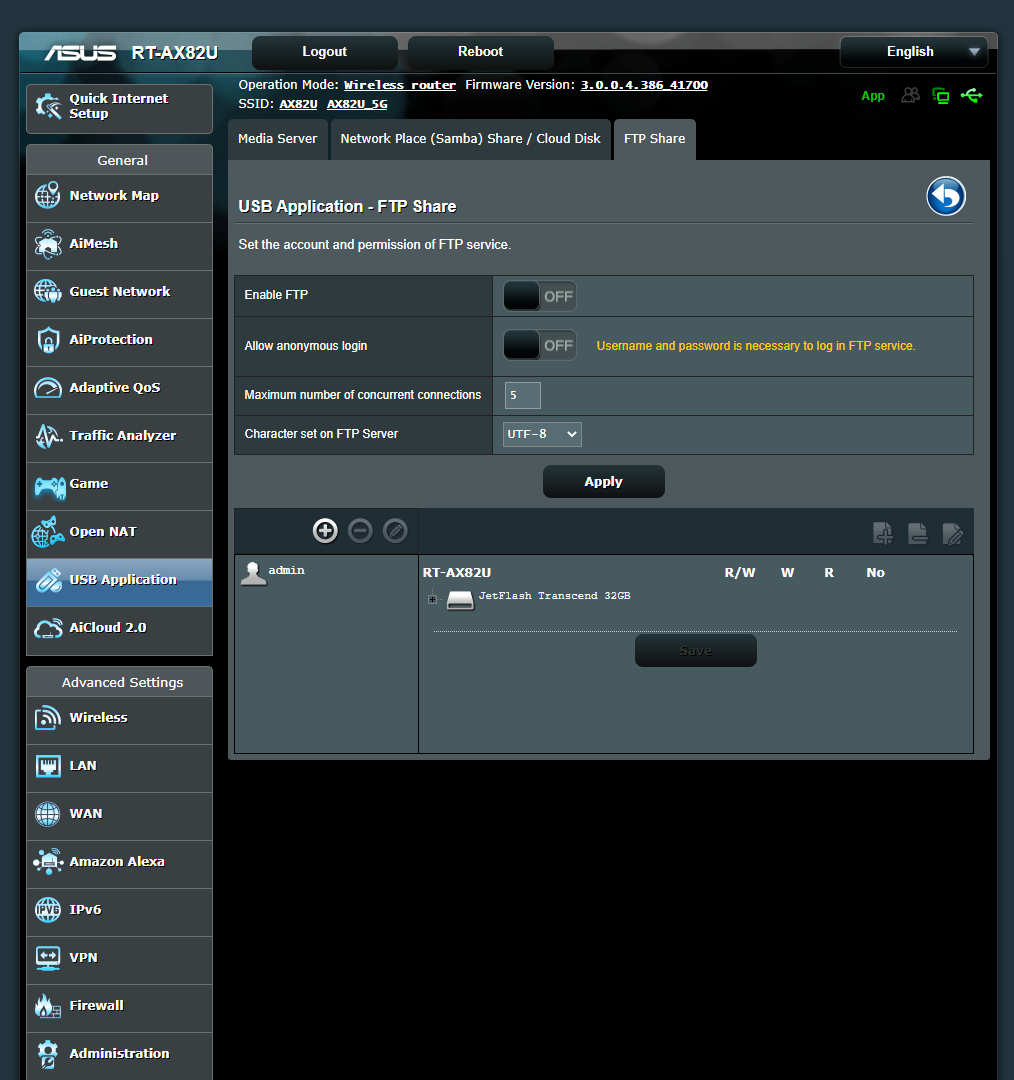The width and height of the screenshot is (1014, 1080).
Task: Open Administration settings
Action: (x=119, y=1056)
